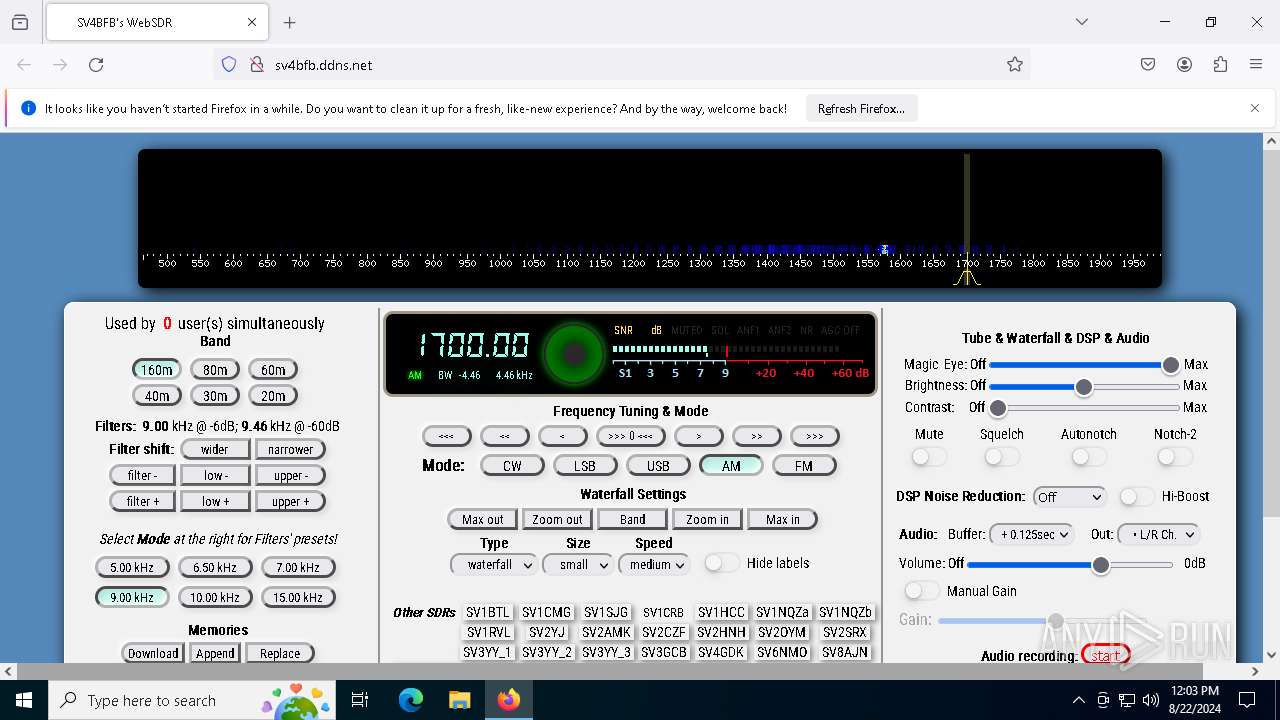
Task: Open the Save to Pocket icon
Action: pos(1148,65)
